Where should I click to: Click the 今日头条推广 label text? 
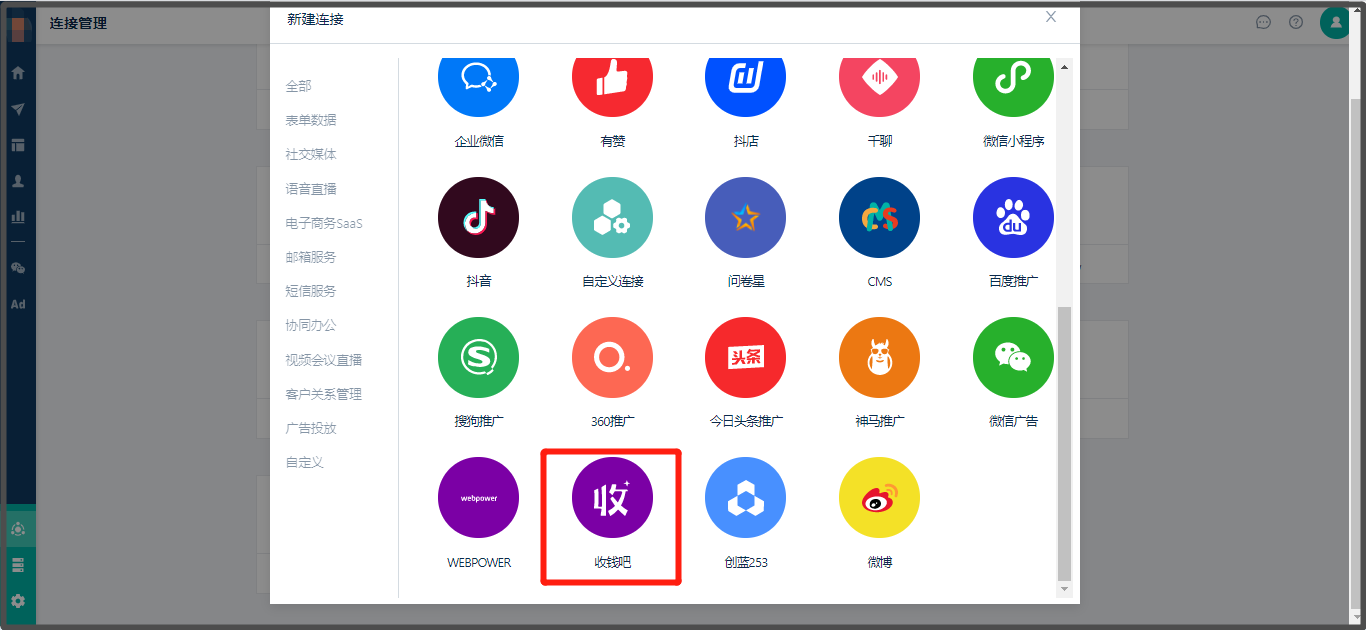(x=746, y=421)
